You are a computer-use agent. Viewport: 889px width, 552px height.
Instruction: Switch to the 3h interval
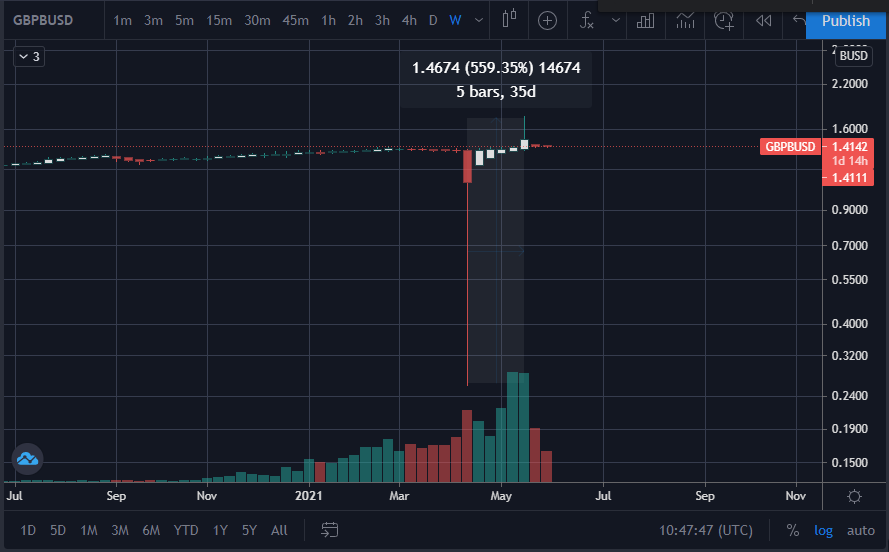382,20
